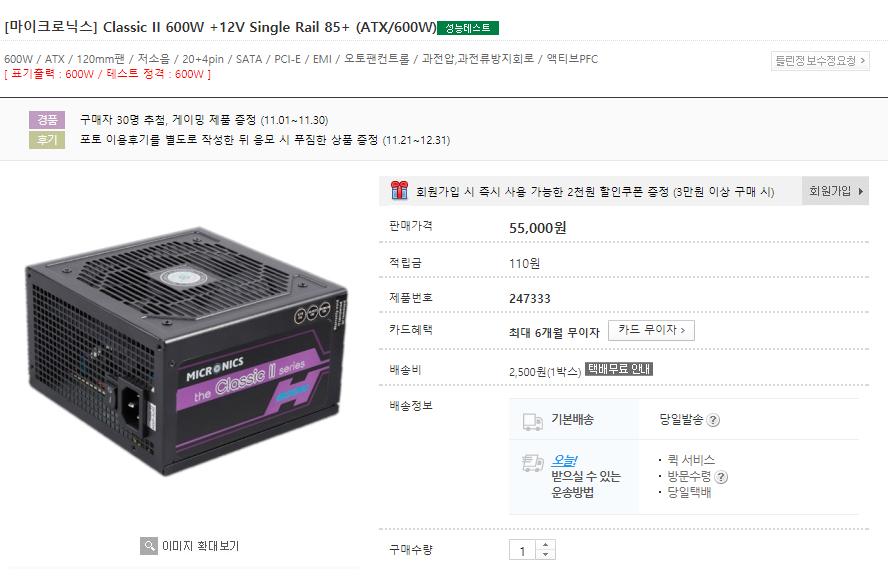This screenshot has height=569, width=888.
Task: Click the red gift box coupon icon
Action: pyautogui.click(x=399, y=190)
